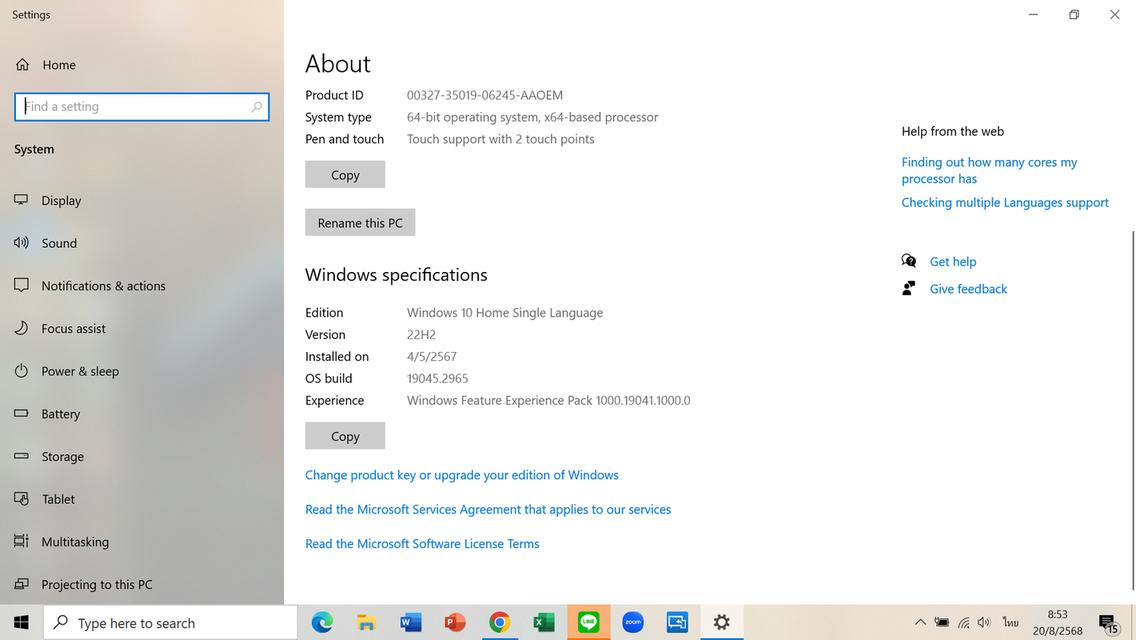The height and width of the screenshot is (640, 1136).
Task: Click the Product ID value 00327-35019-06245-AAOEM
Action: point(485,95)
